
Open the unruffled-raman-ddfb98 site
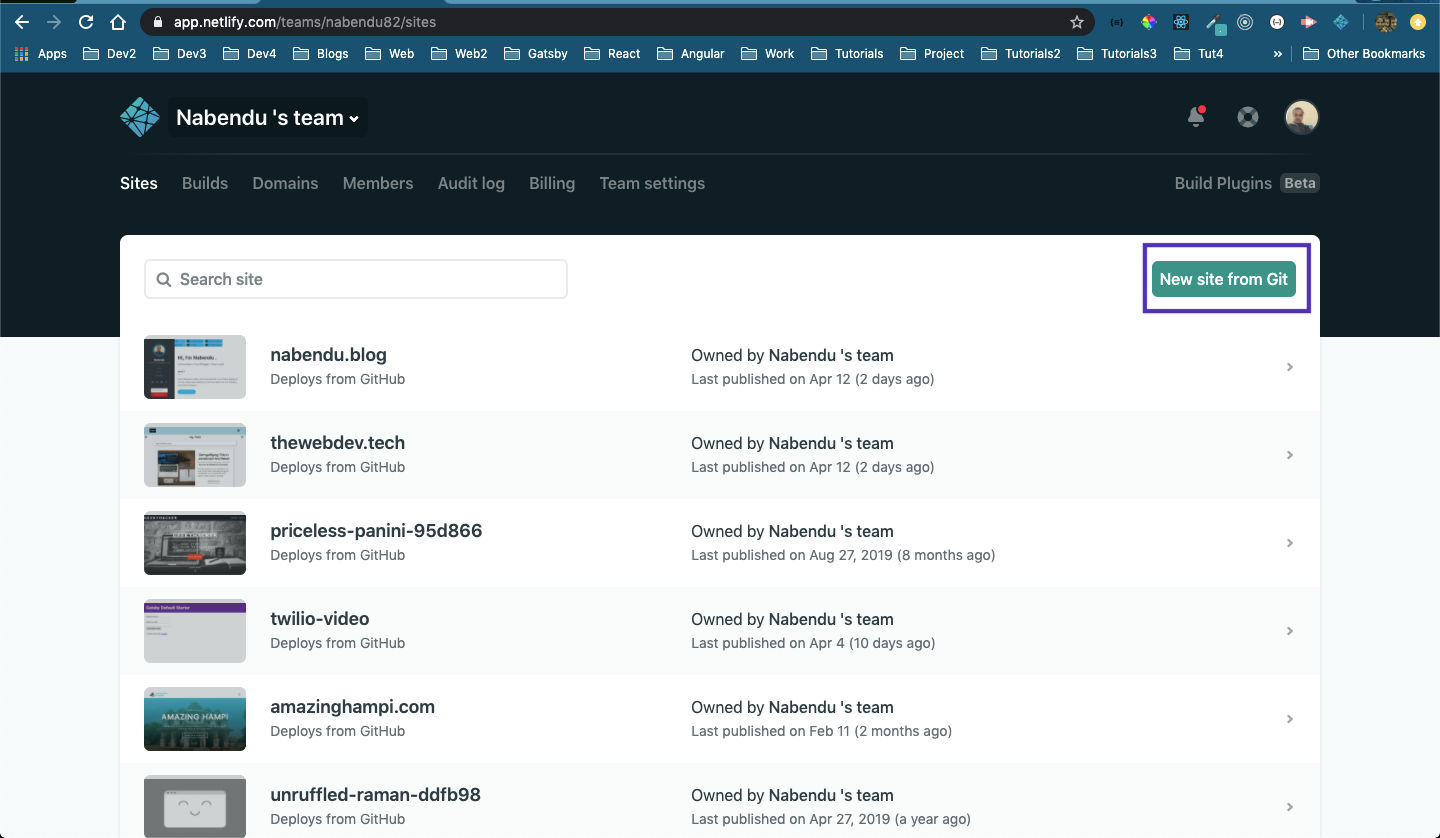[x=375, y=795]
